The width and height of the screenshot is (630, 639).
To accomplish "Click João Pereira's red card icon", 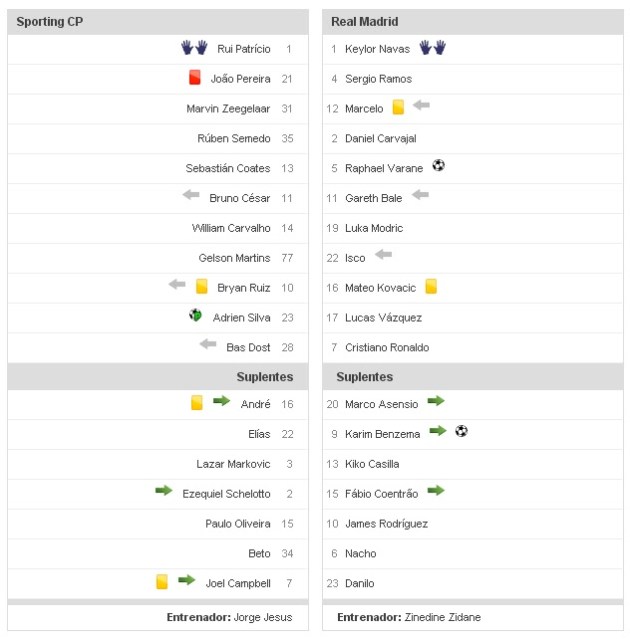I will point(195,77).
